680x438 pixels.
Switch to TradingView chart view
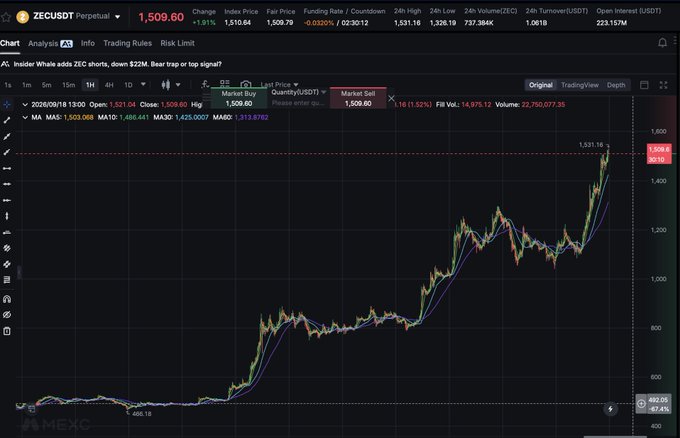579,85
